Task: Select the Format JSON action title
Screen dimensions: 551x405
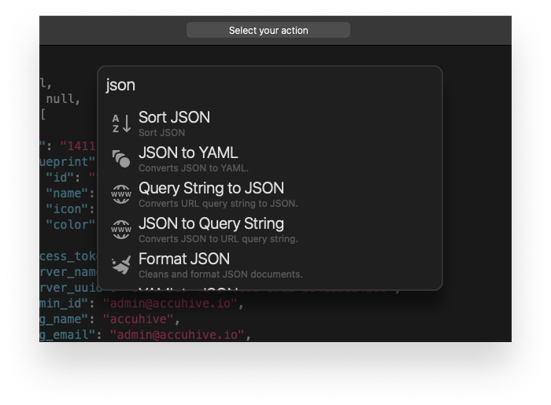Action: coord(184,259)
